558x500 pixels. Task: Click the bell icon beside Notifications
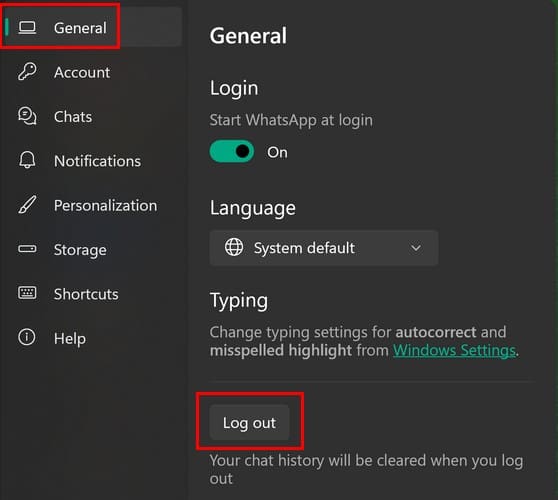pyautogui.click(x=27, y=160)
